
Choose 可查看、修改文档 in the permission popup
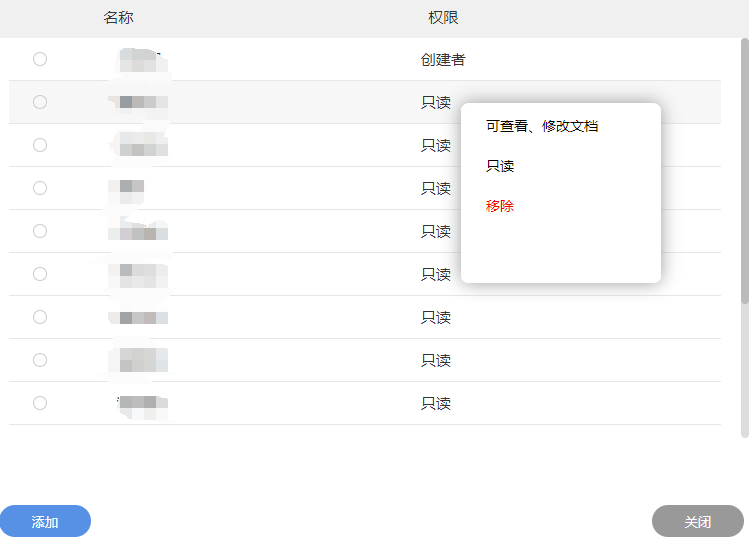[x=542, y=126]
